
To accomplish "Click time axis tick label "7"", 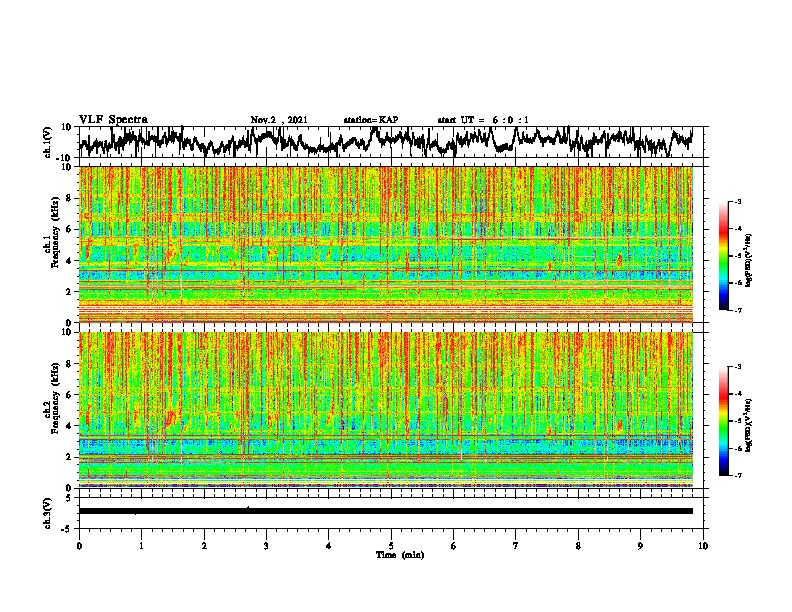I will (x=516, y=546).
